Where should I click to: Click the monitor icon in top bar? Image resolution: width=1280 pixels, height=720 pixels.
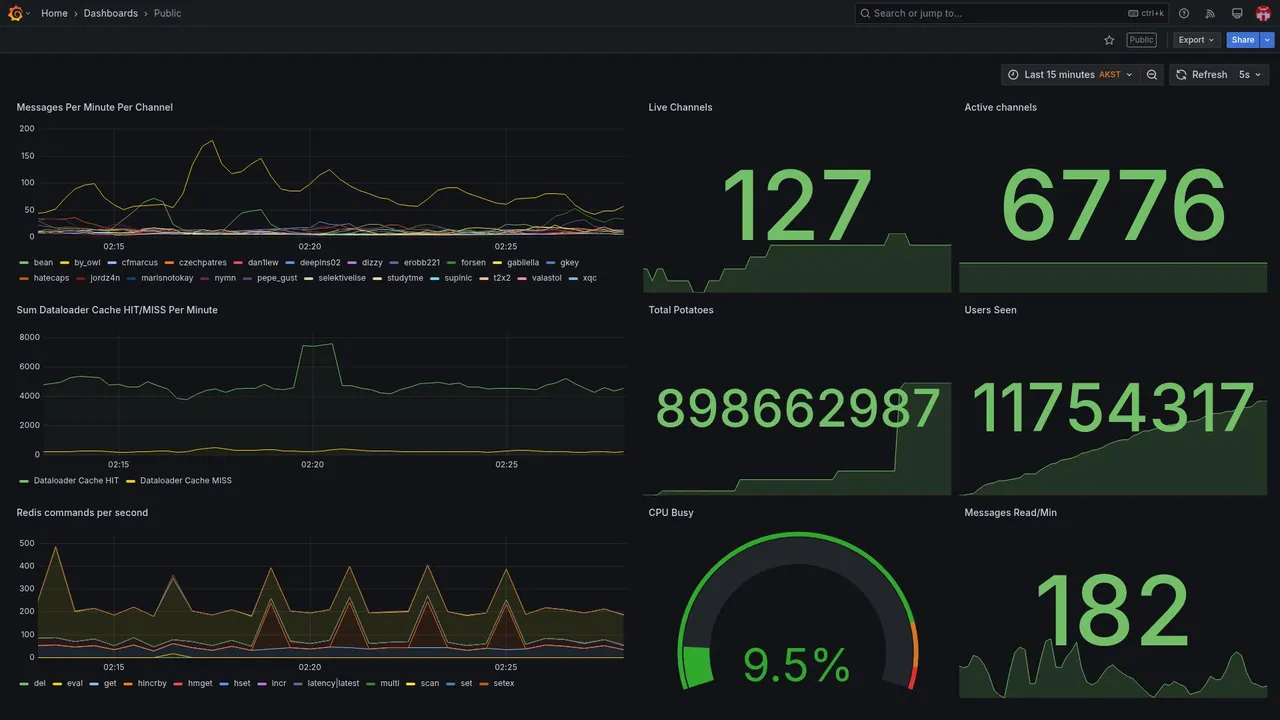1237,13
